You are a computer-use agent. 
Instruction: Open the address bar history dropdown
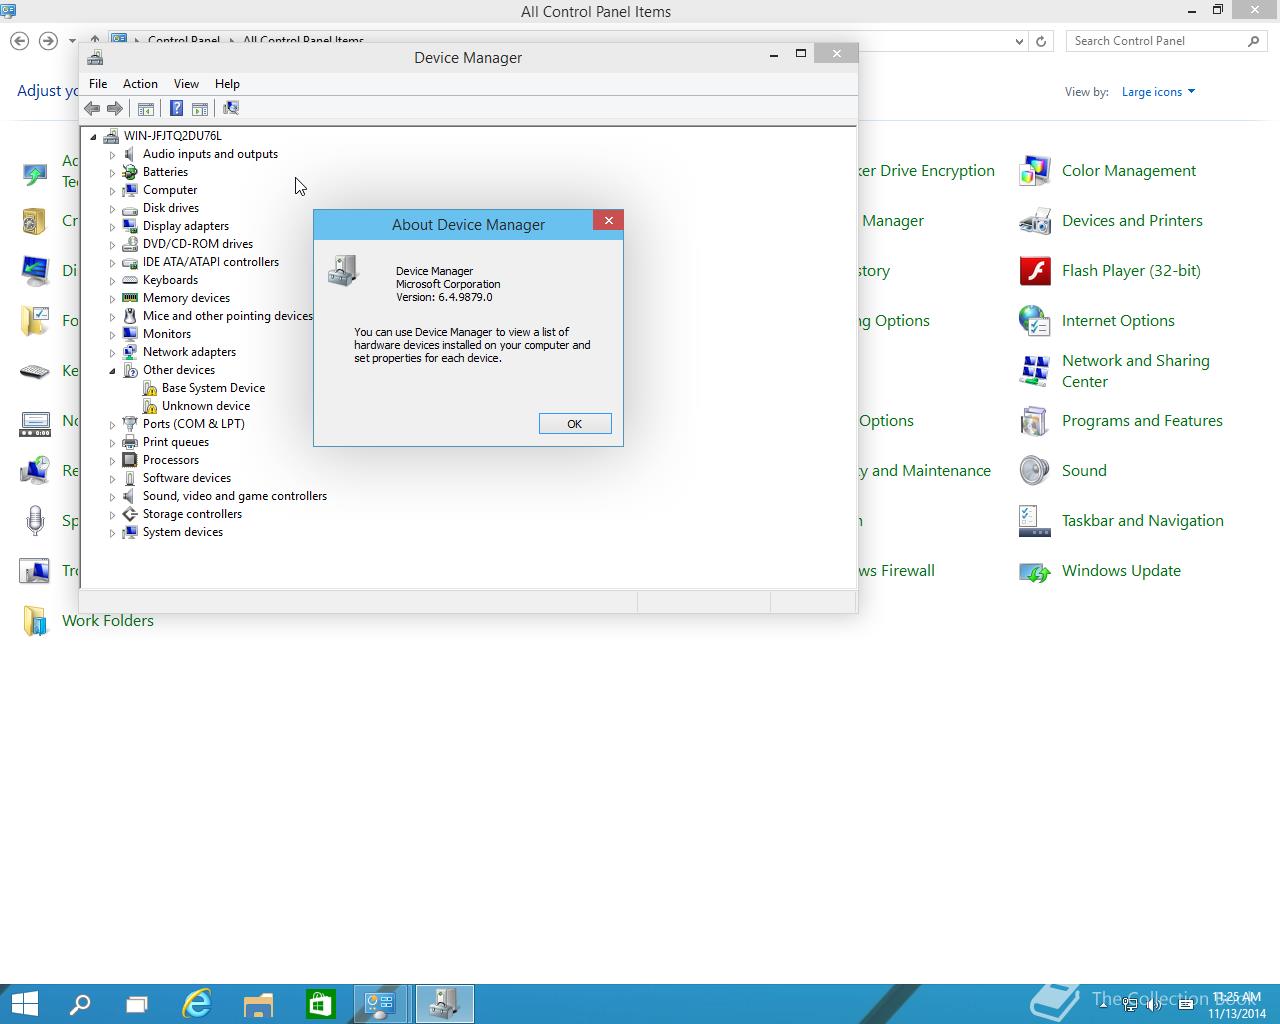pos(1019,41)
